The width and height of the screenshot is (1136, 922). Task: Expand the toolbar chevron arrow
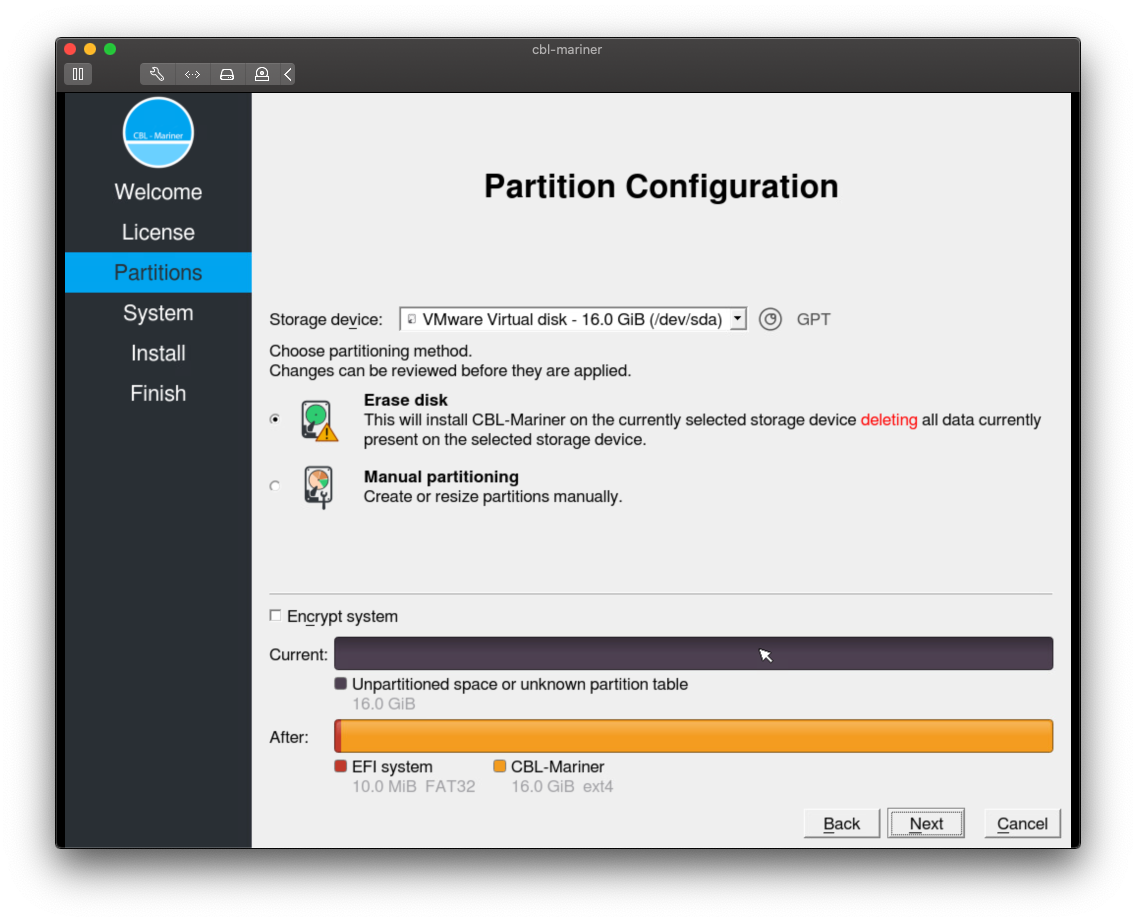tap(288, 74)
